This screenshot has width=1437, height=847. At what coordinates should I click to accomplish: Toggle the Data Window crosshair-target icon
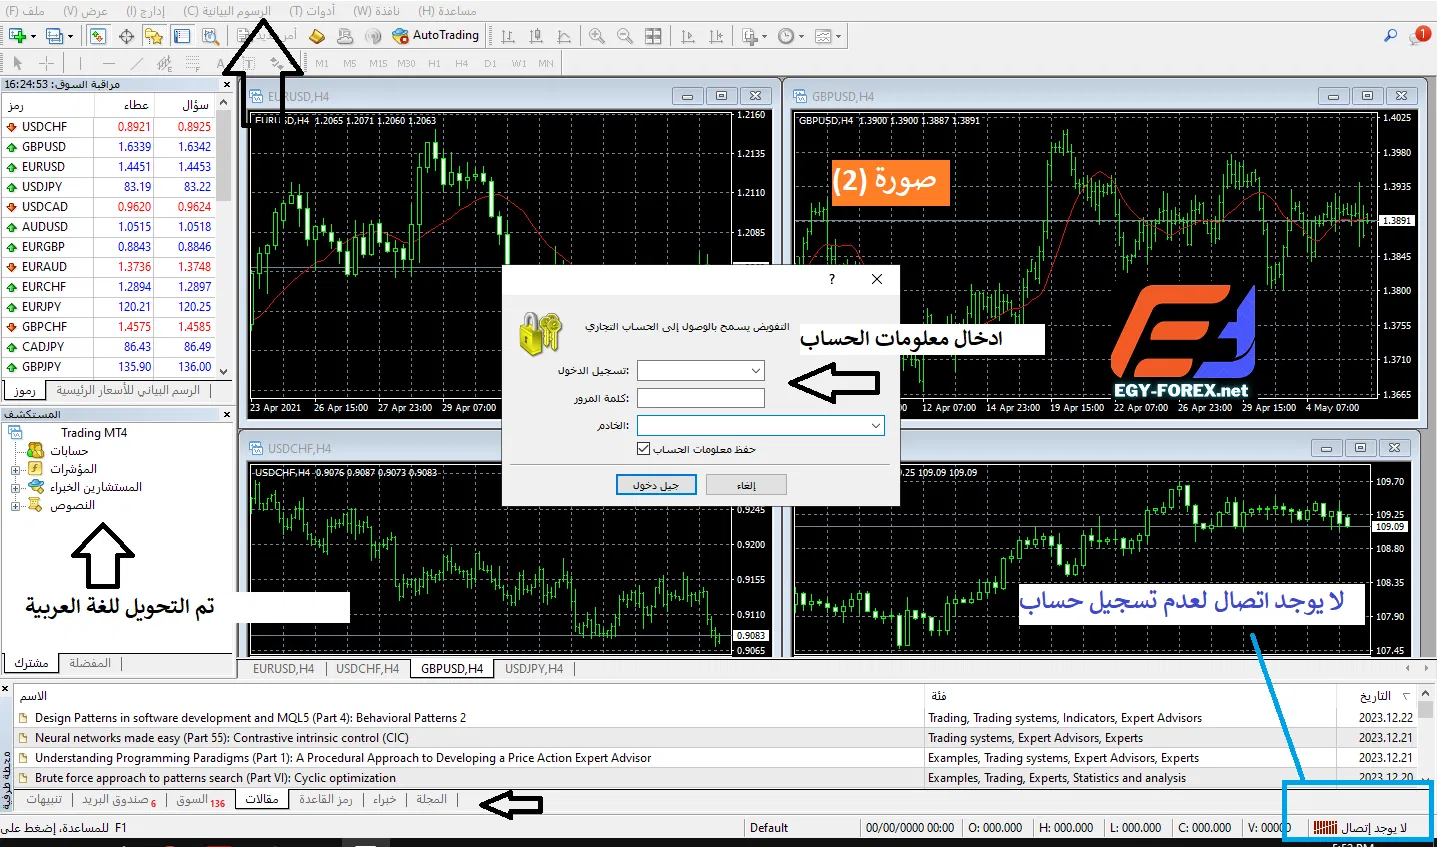tap(126, 36)
